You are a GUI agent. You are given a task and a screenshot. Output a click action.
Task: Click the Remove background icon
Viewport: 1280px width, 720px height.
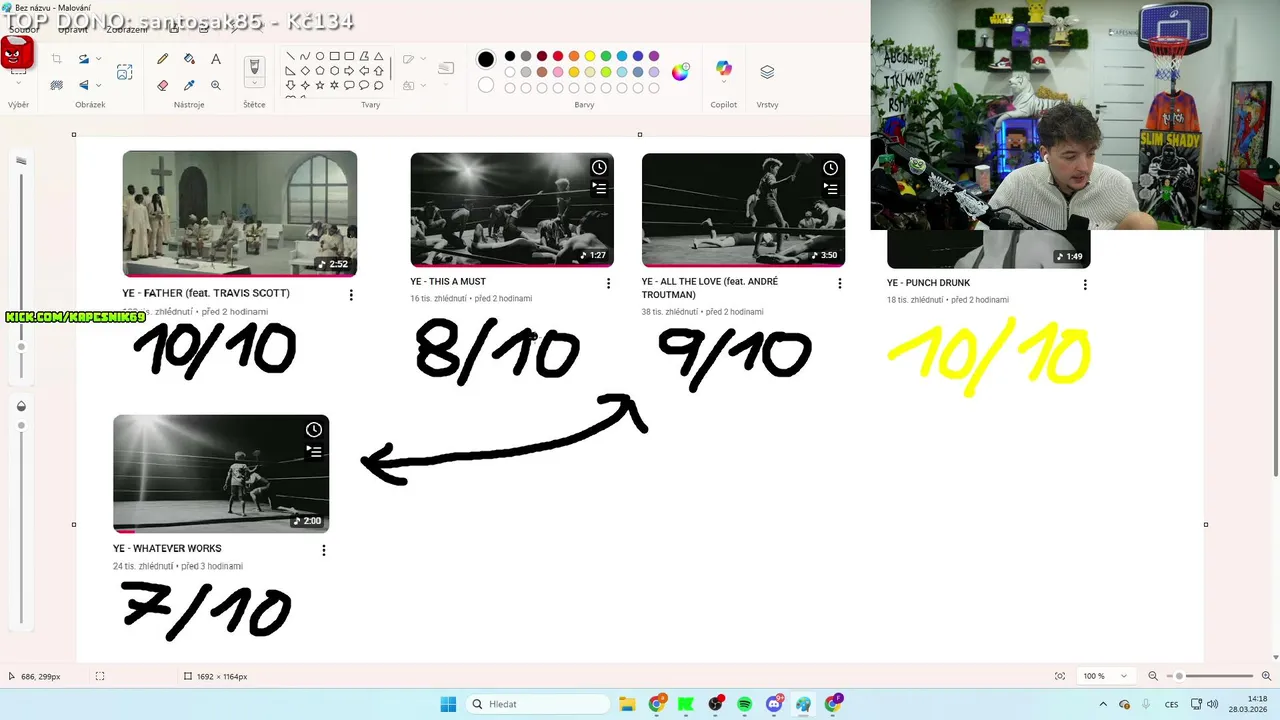click(x=56, y=85)
